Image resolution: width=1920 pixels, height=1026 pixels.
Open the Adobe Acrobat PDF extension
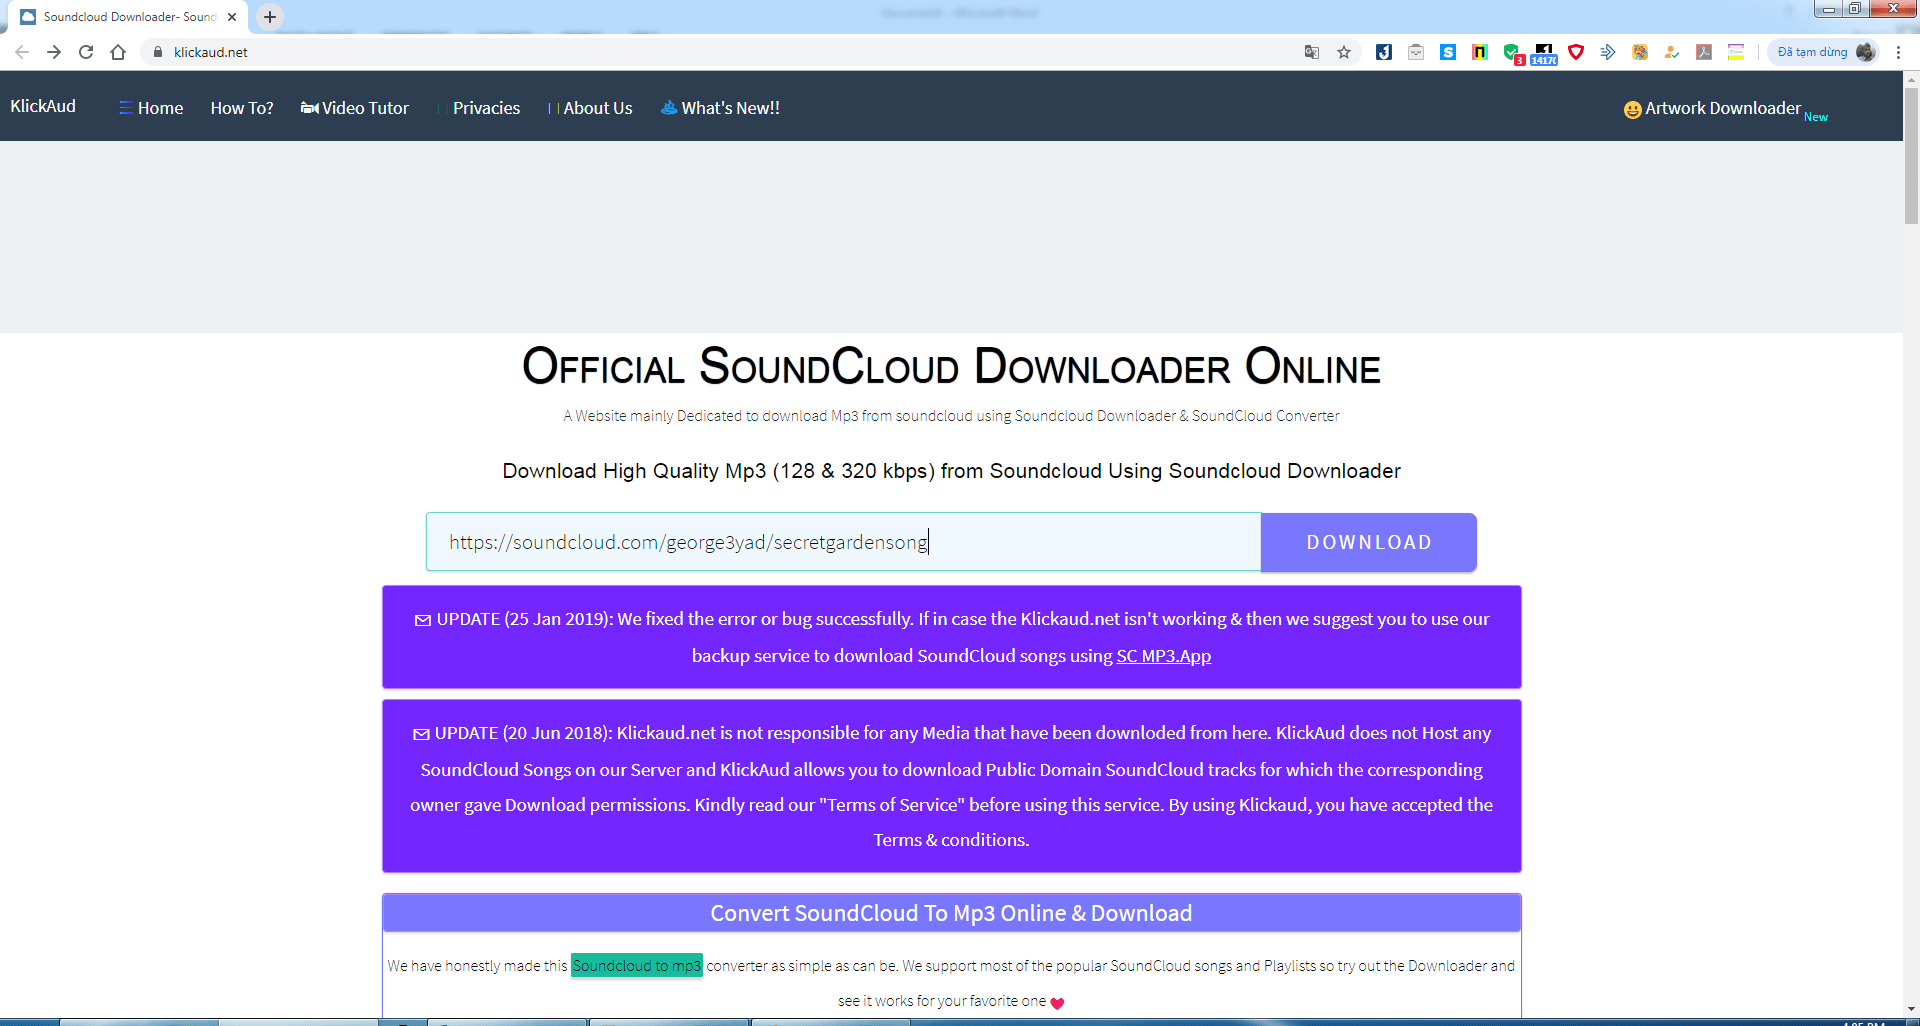[1704, 52]
